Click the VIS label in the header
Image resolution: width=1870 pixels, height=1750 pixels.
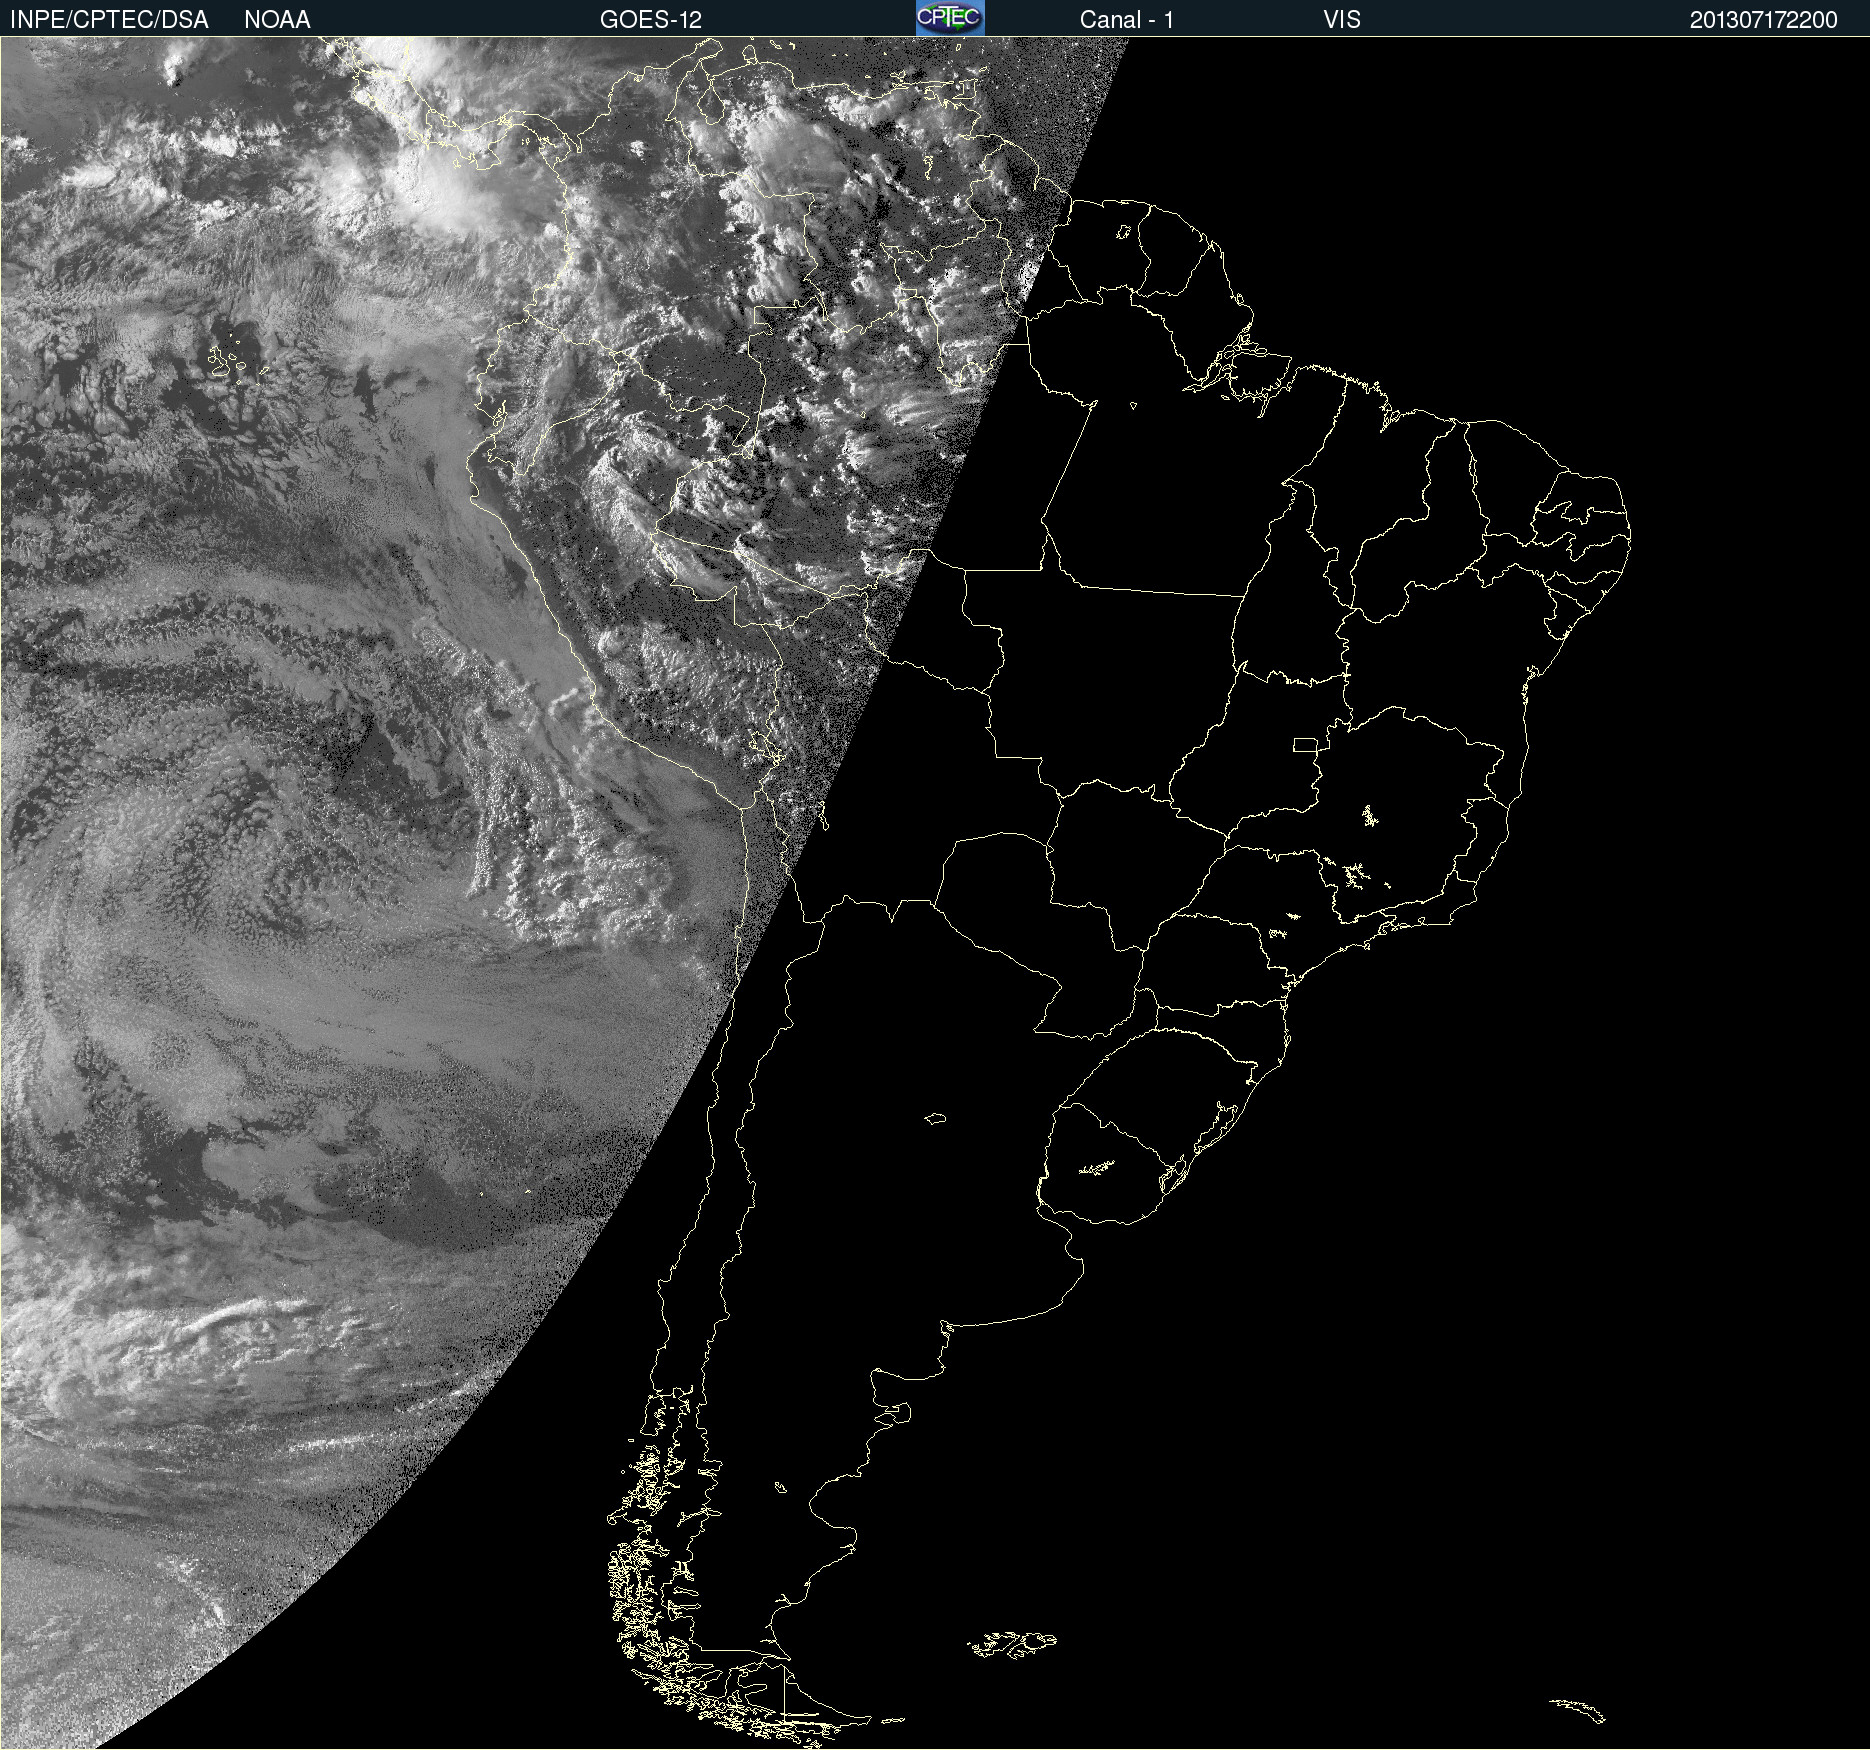(1341, 20)
